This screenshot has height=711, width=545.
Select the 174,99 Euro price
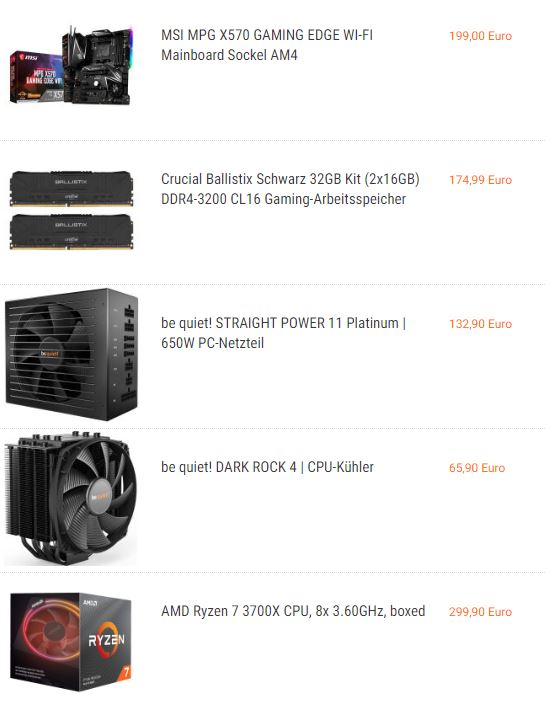(x=480, y=180)
